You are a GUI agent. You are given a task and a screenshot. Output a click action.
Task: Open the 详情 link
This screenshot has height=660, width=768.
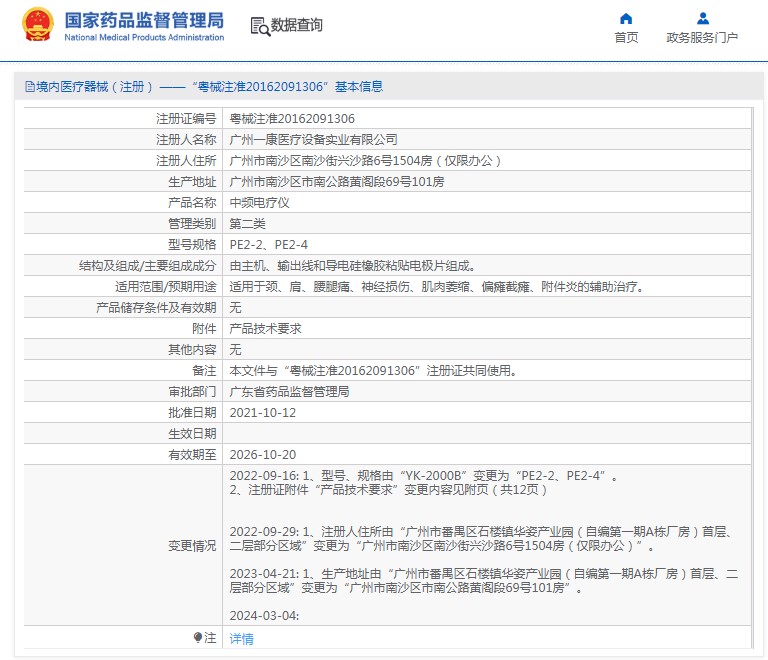pyautogui.click(x=241, y=638)
